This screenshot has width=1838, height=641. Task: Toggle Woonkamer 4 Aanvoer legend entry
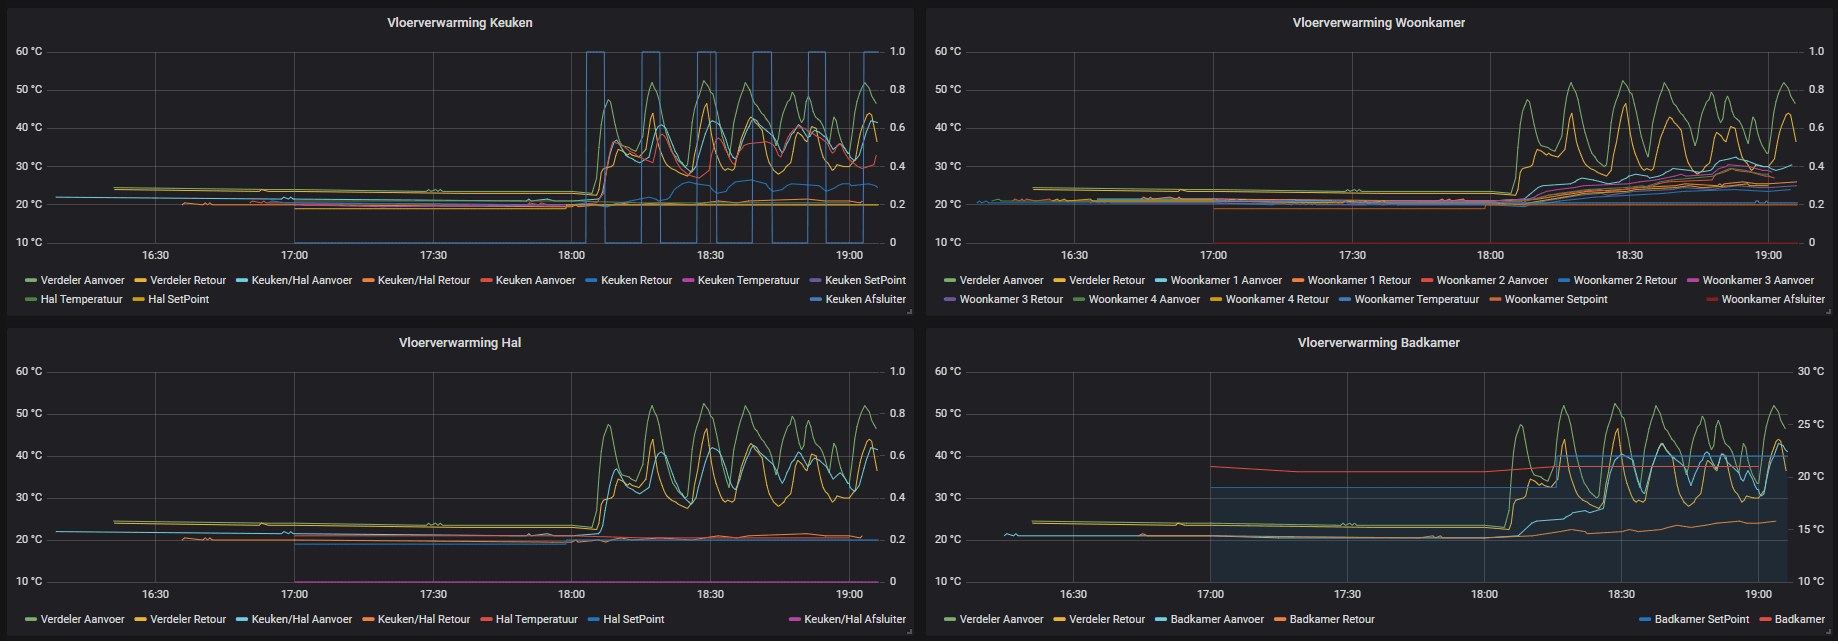click(x=1144, y=300)
